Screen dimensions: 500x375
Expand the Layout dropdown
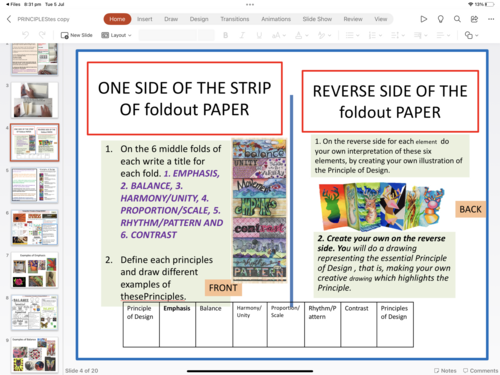tap(116, 35)
